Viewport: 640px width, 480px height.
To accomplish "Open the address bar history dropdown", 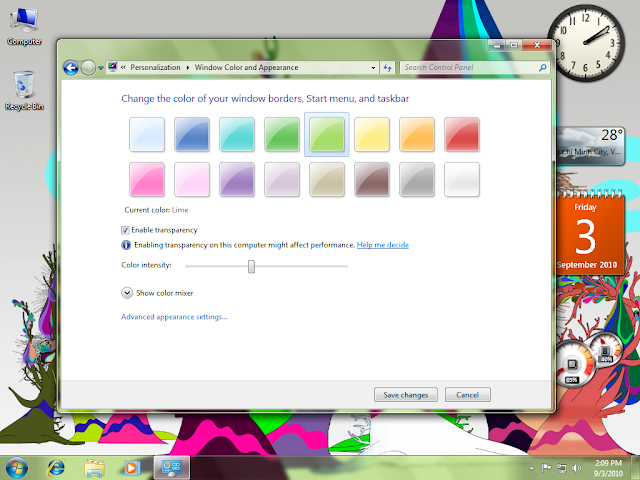I will click(x=373, y=68).
